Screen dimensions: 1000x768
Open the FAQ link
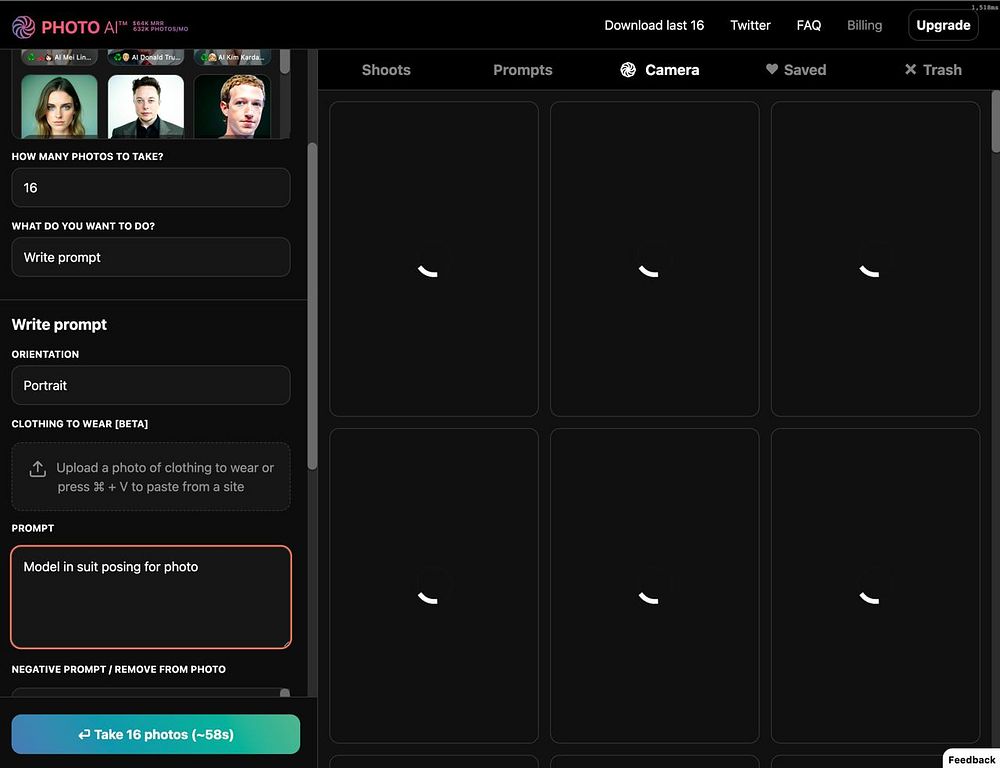point(809,26)
